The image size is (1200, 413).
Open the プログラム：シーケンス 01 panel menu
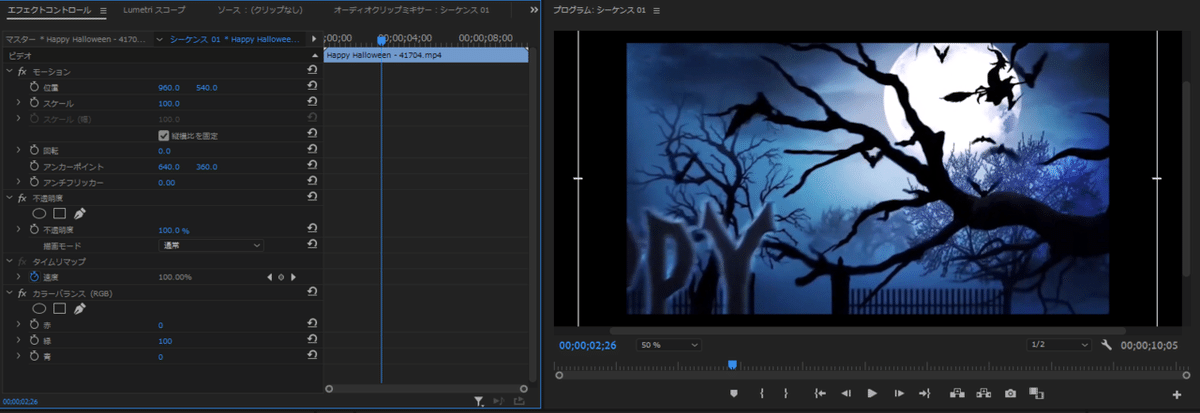coord(658,10)
